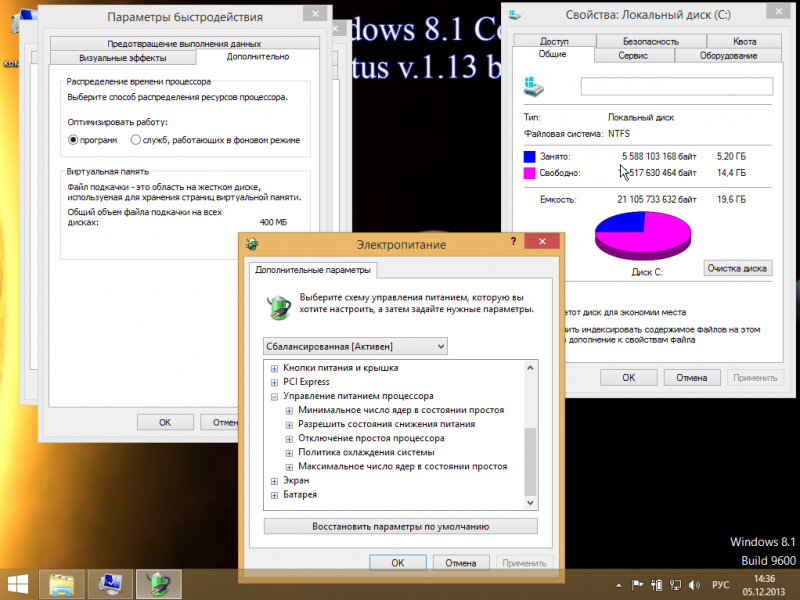Image resolution: width=800 pixels, height=600 pixels.
Task: Select 'Политика охлаждения системы' tree label
Action: tap(366, 452)
